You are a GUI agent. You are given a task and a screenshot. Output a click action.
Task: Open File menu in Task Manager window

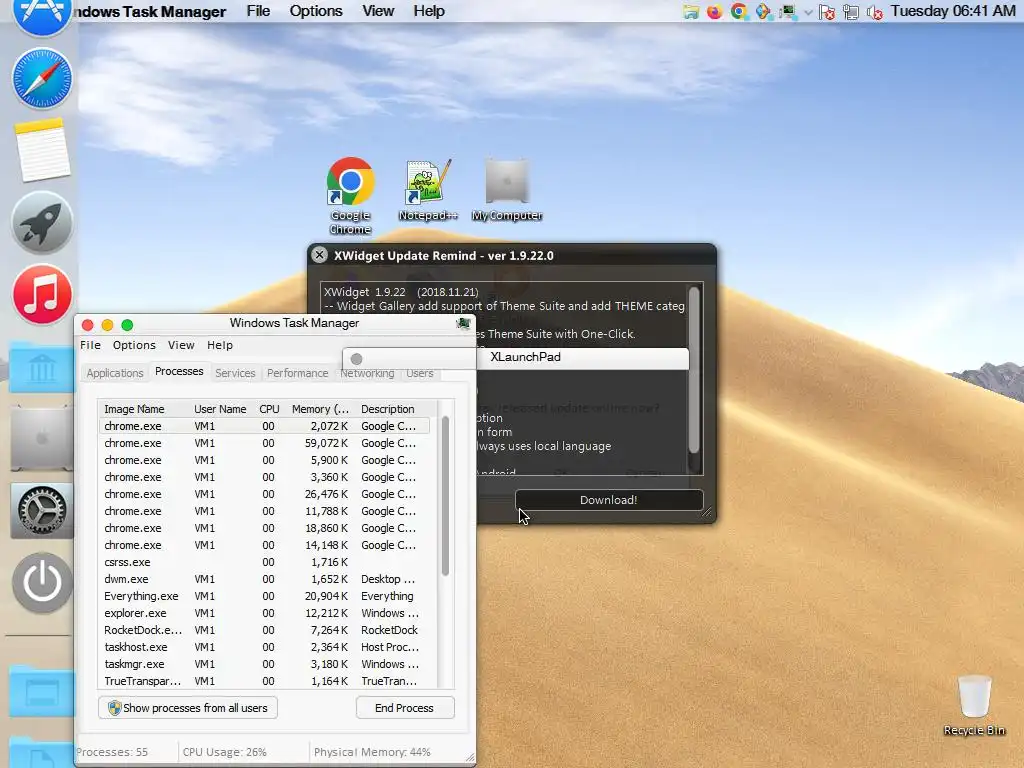pos(90,345)
